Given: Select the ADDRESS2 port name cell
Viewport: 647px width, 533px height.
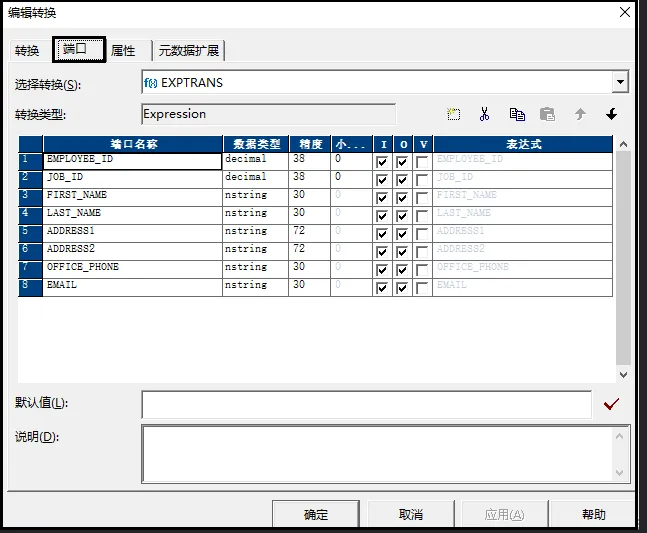Looking at the screenshot, I should pos(132,251).
